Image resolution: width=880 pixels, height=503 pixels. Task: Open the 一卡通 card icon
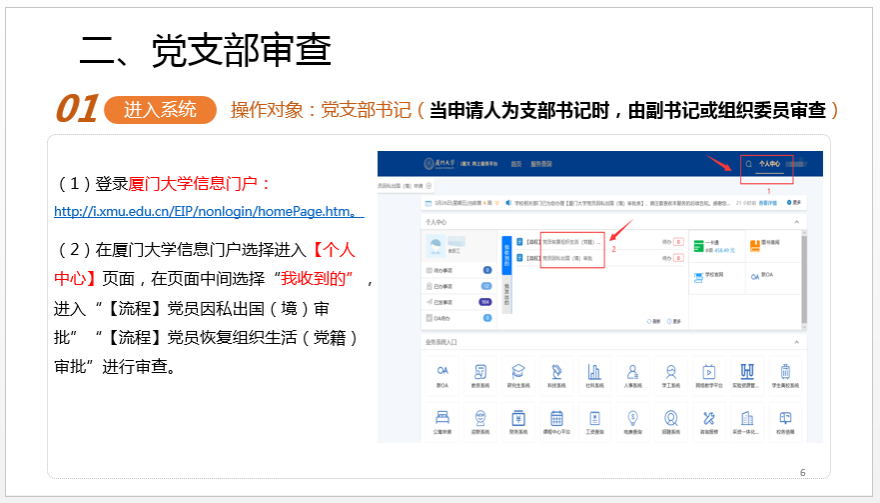point(698,244)
